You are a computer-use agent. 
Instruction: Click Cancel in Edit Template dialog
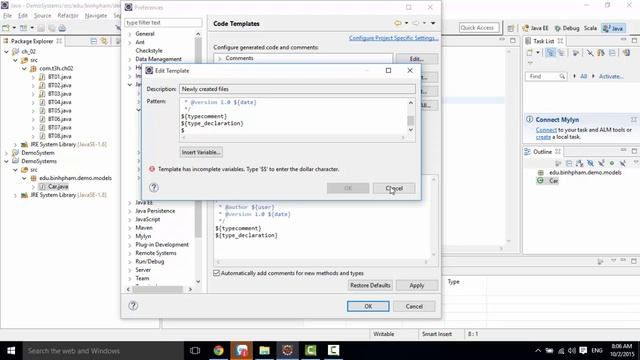tap(394, 188)
